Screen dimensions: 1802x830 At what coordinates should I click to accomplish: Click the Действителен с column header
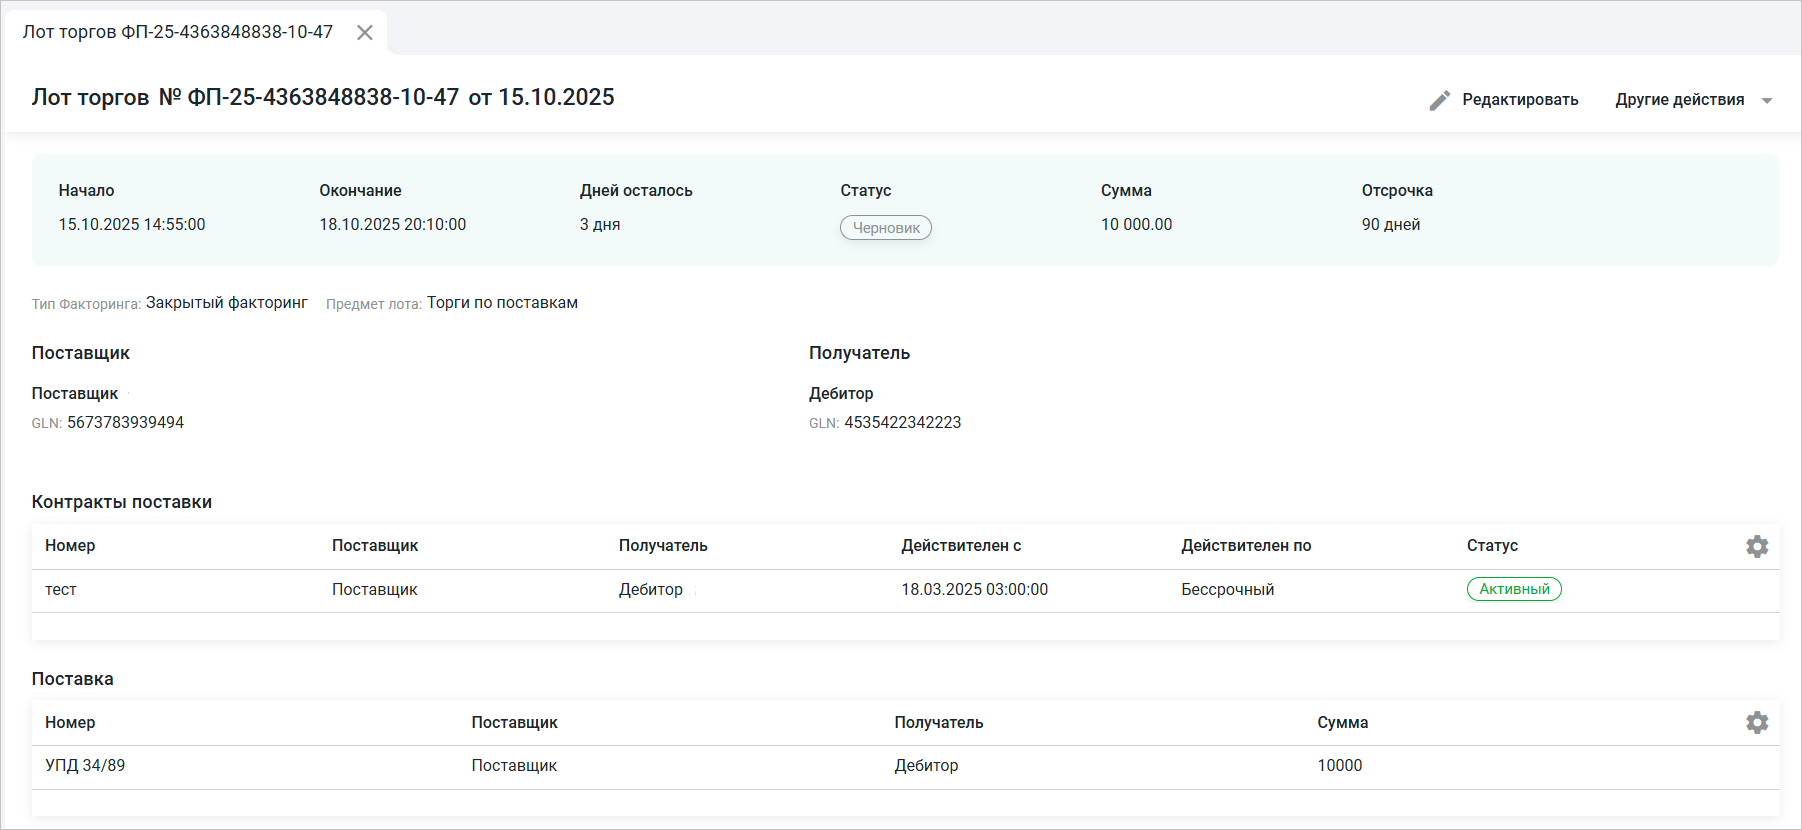tap(960, 546)
